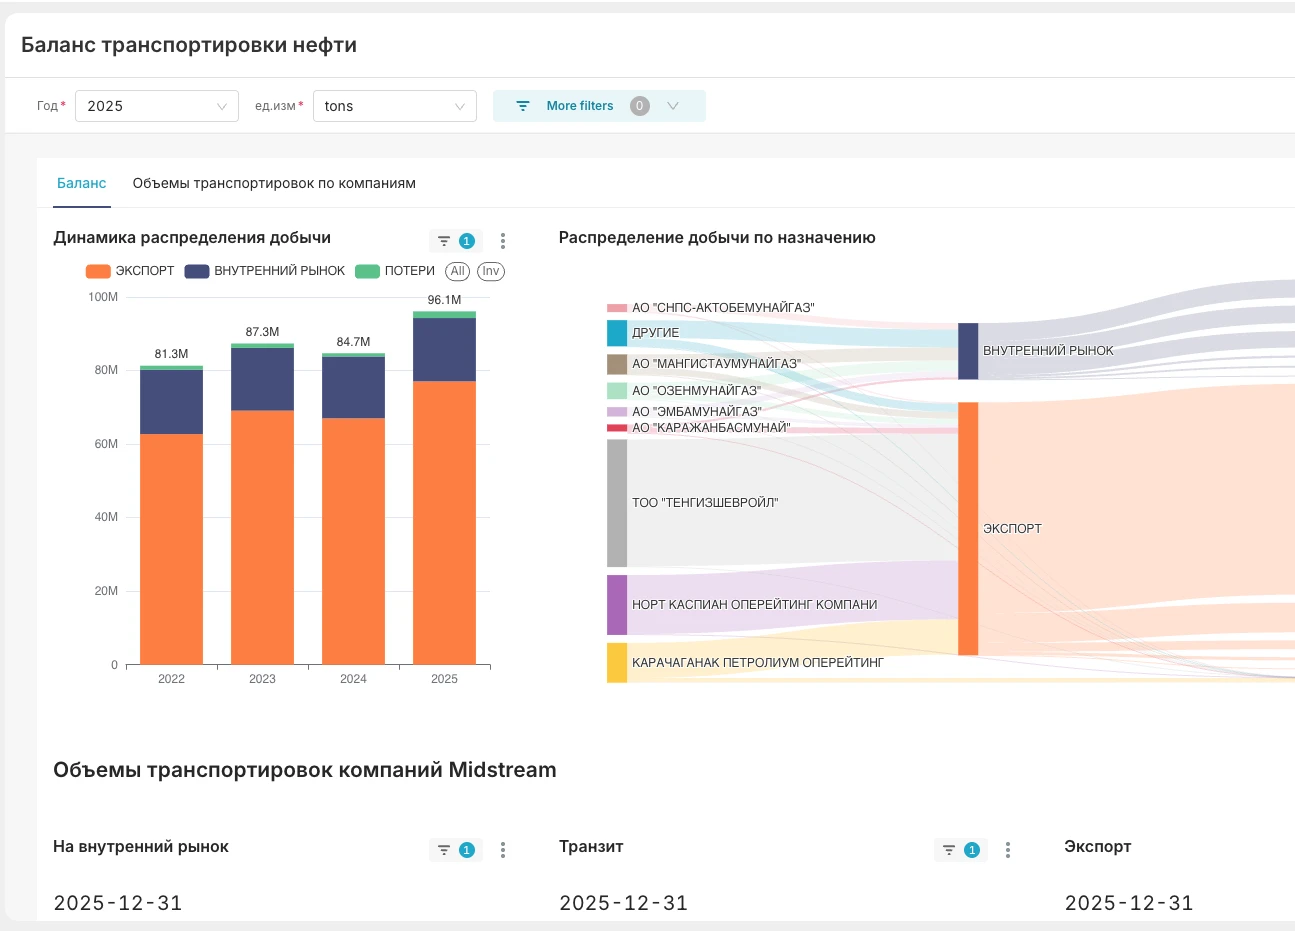This screenshot has height=931, width=1295.
Task: Toggle ЭКСПОРТ legend series
Action: [130, 271]
